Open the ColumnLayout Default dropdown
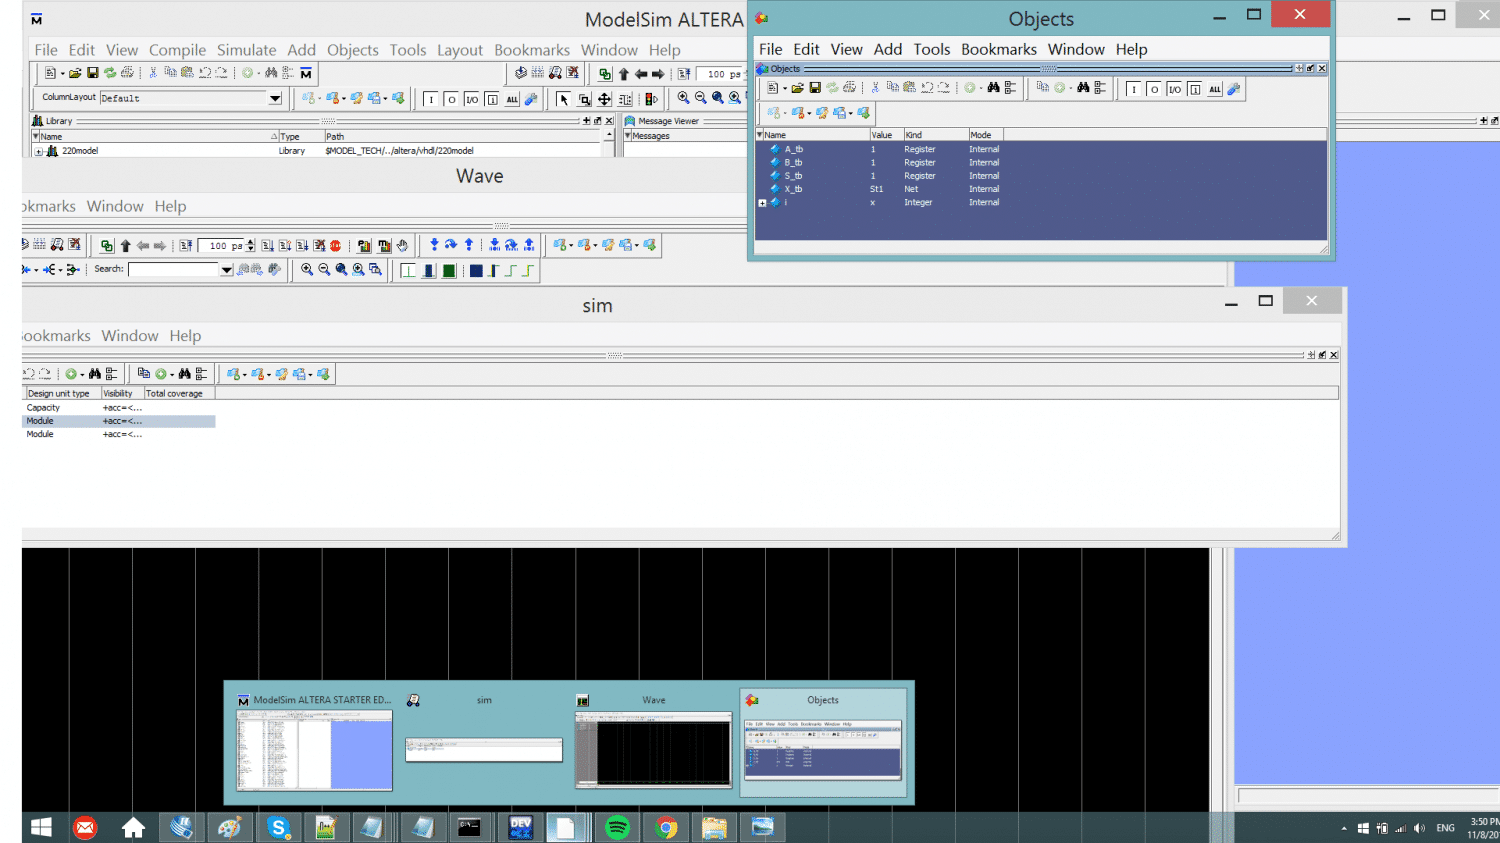 click(275, 98)
